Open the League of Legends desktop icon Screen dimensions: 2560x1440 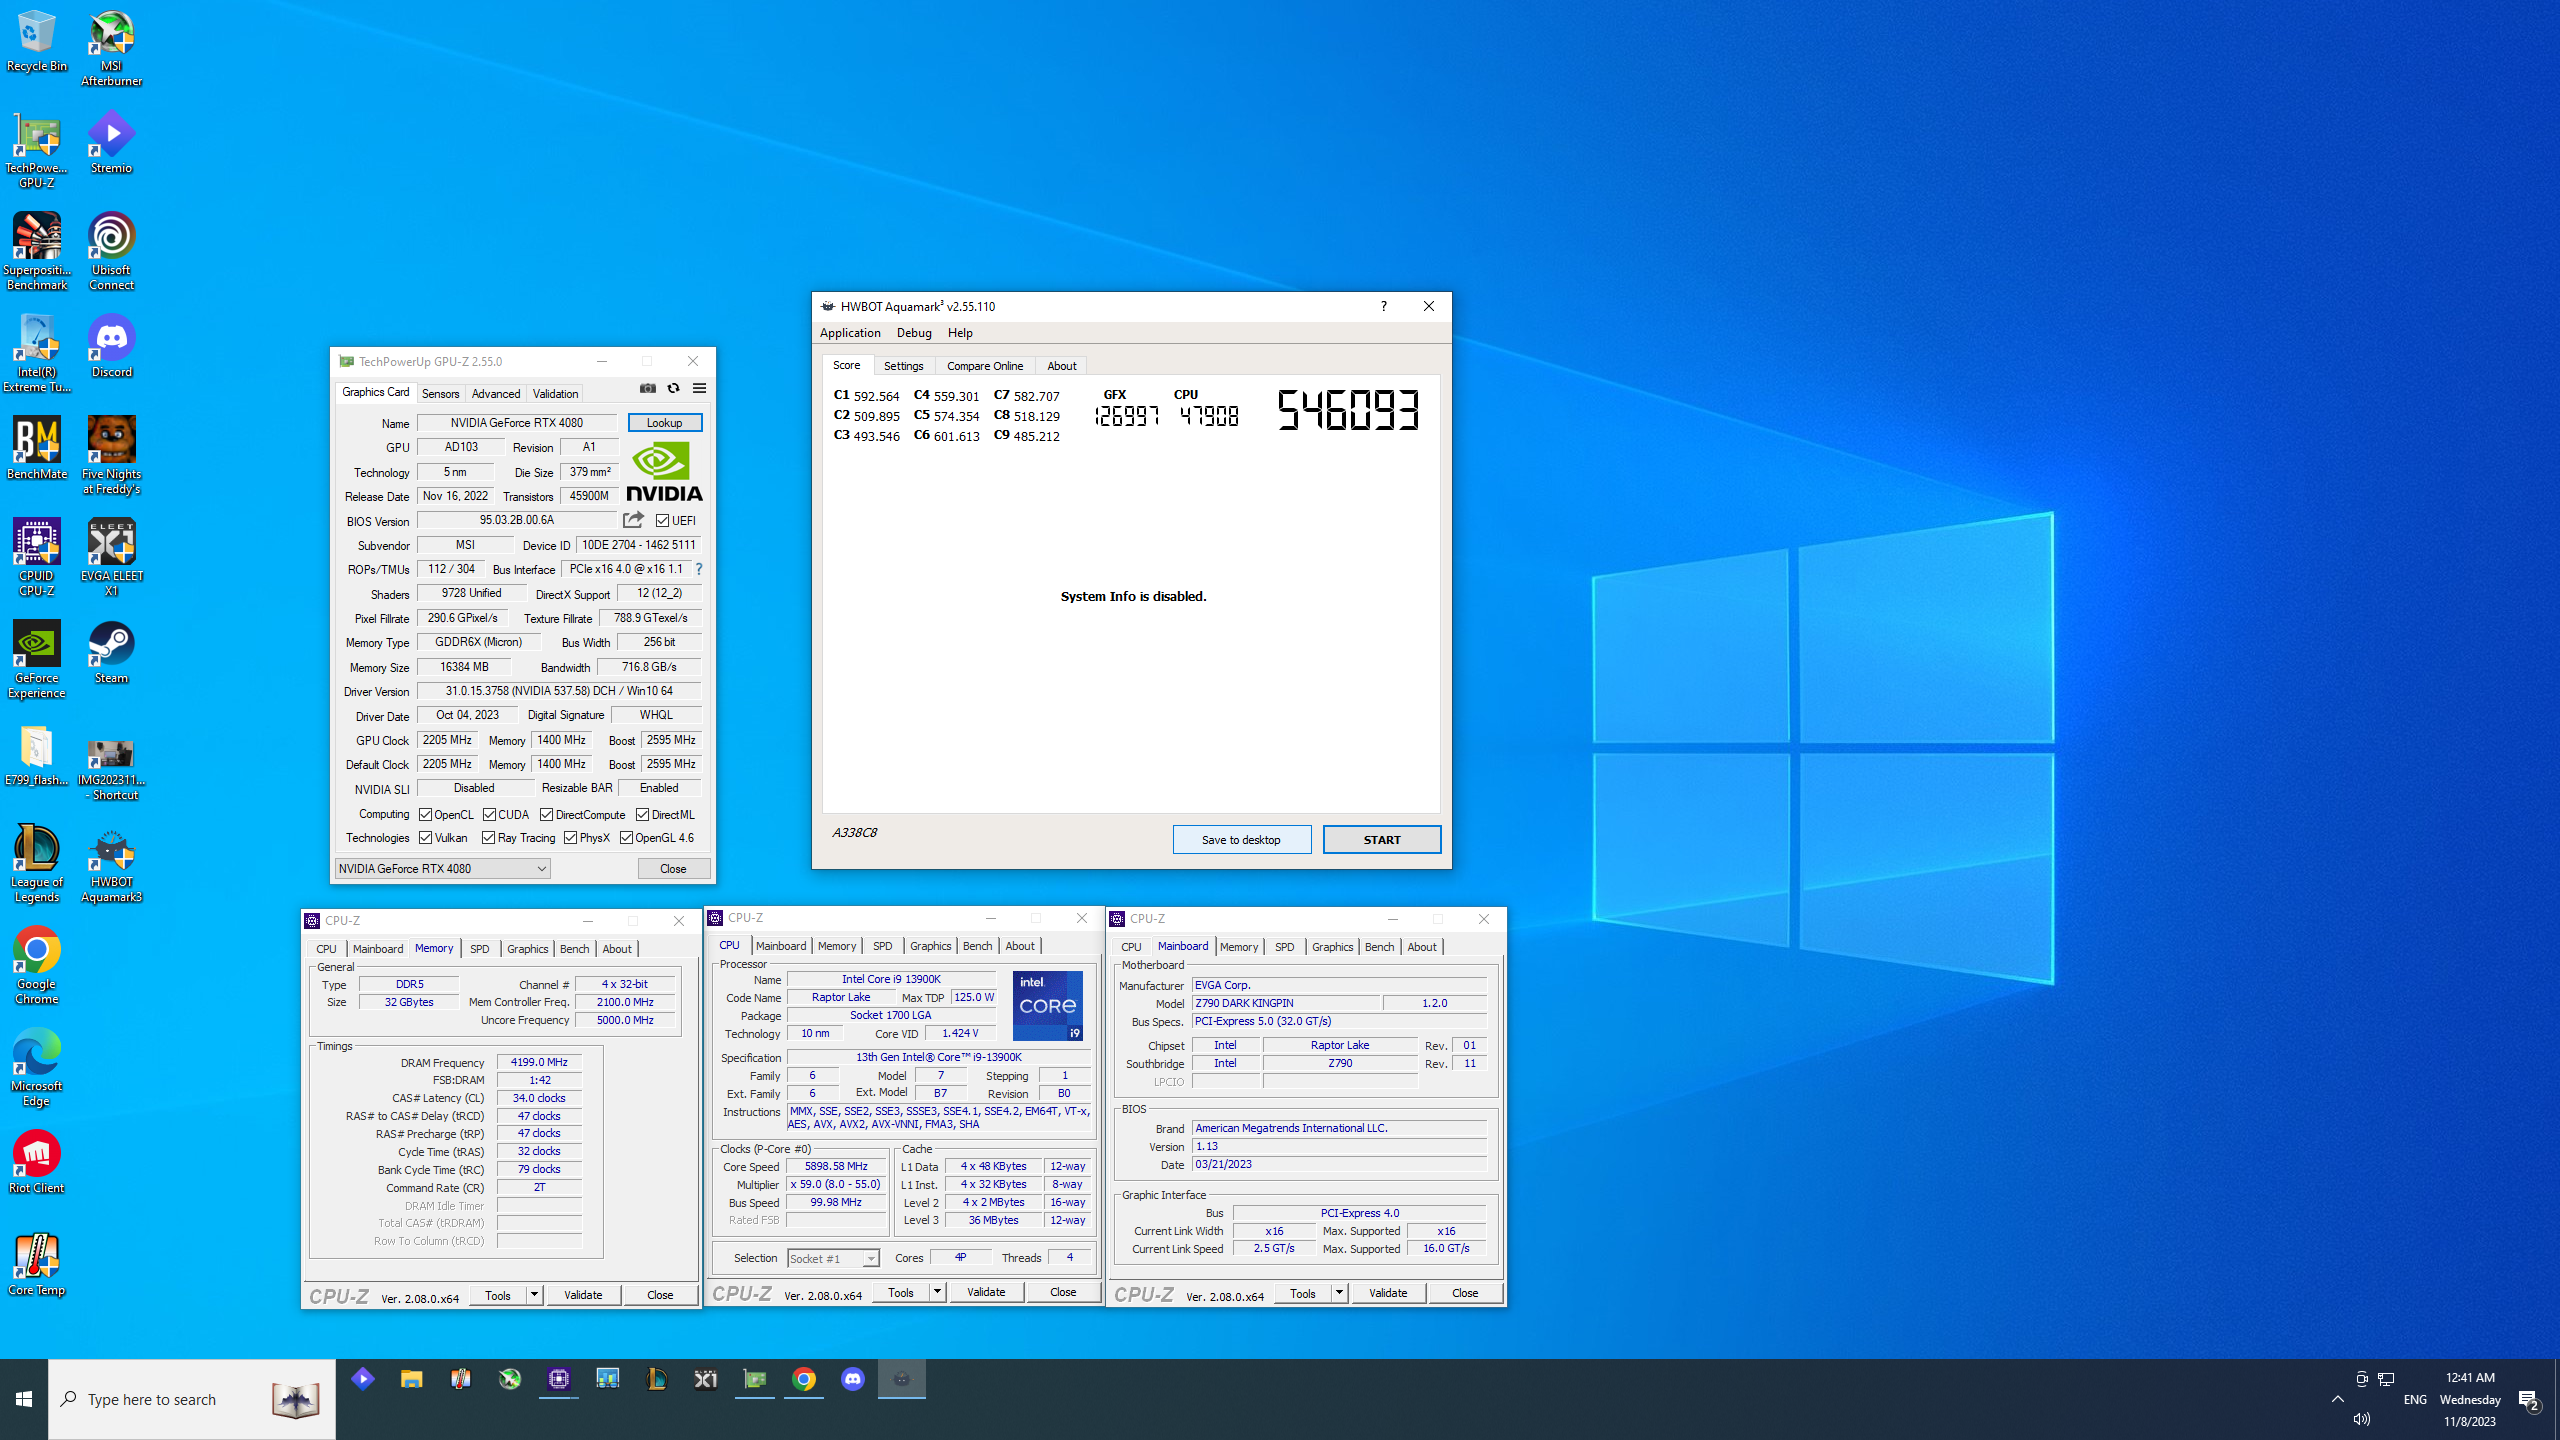click(x=37, y=865)
